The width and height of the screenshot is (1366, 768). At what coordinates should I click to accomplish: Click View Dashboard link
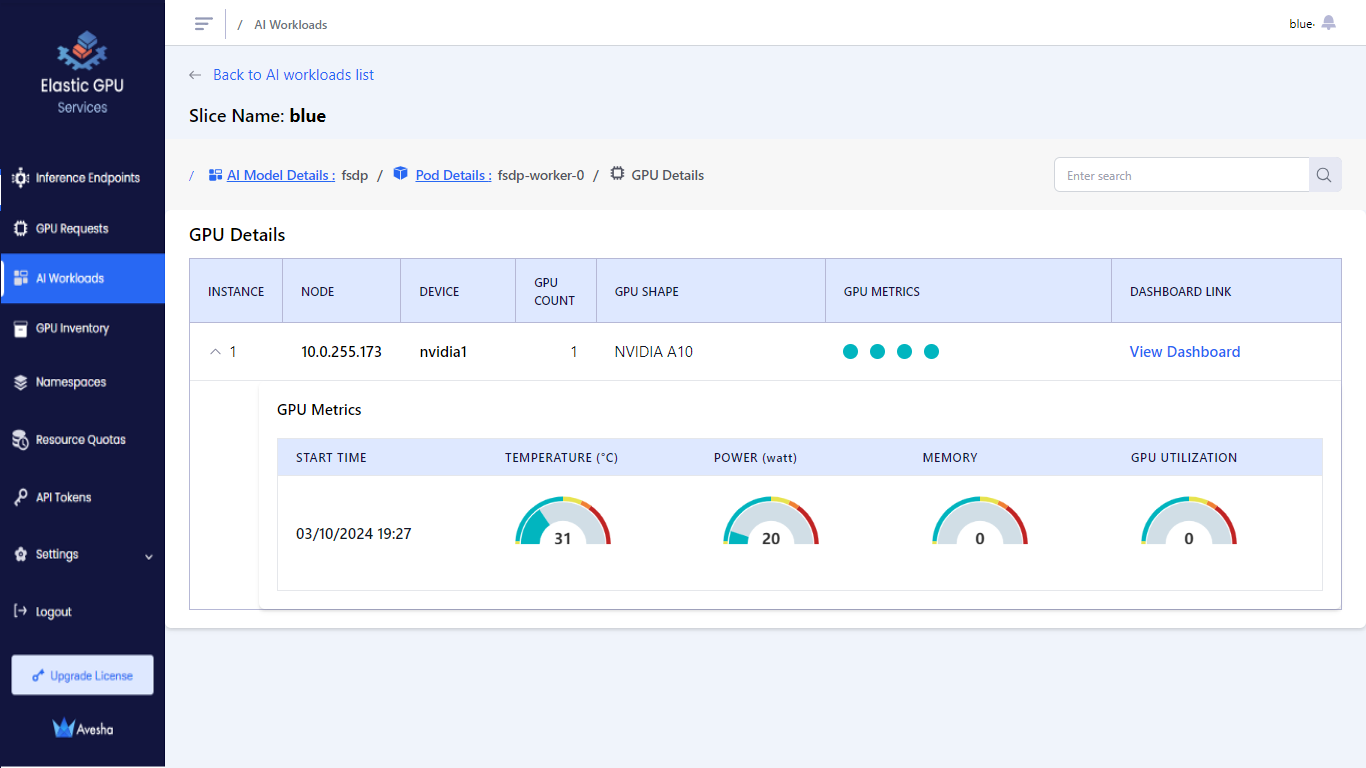(x=1185, y=352)
